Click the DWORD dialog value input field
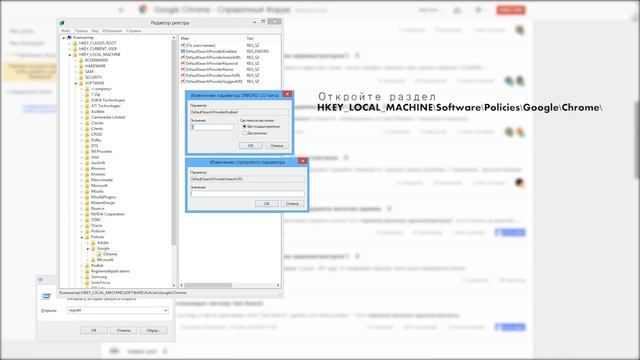The width and height of the screenshot is (640, 360). [213, 127]
